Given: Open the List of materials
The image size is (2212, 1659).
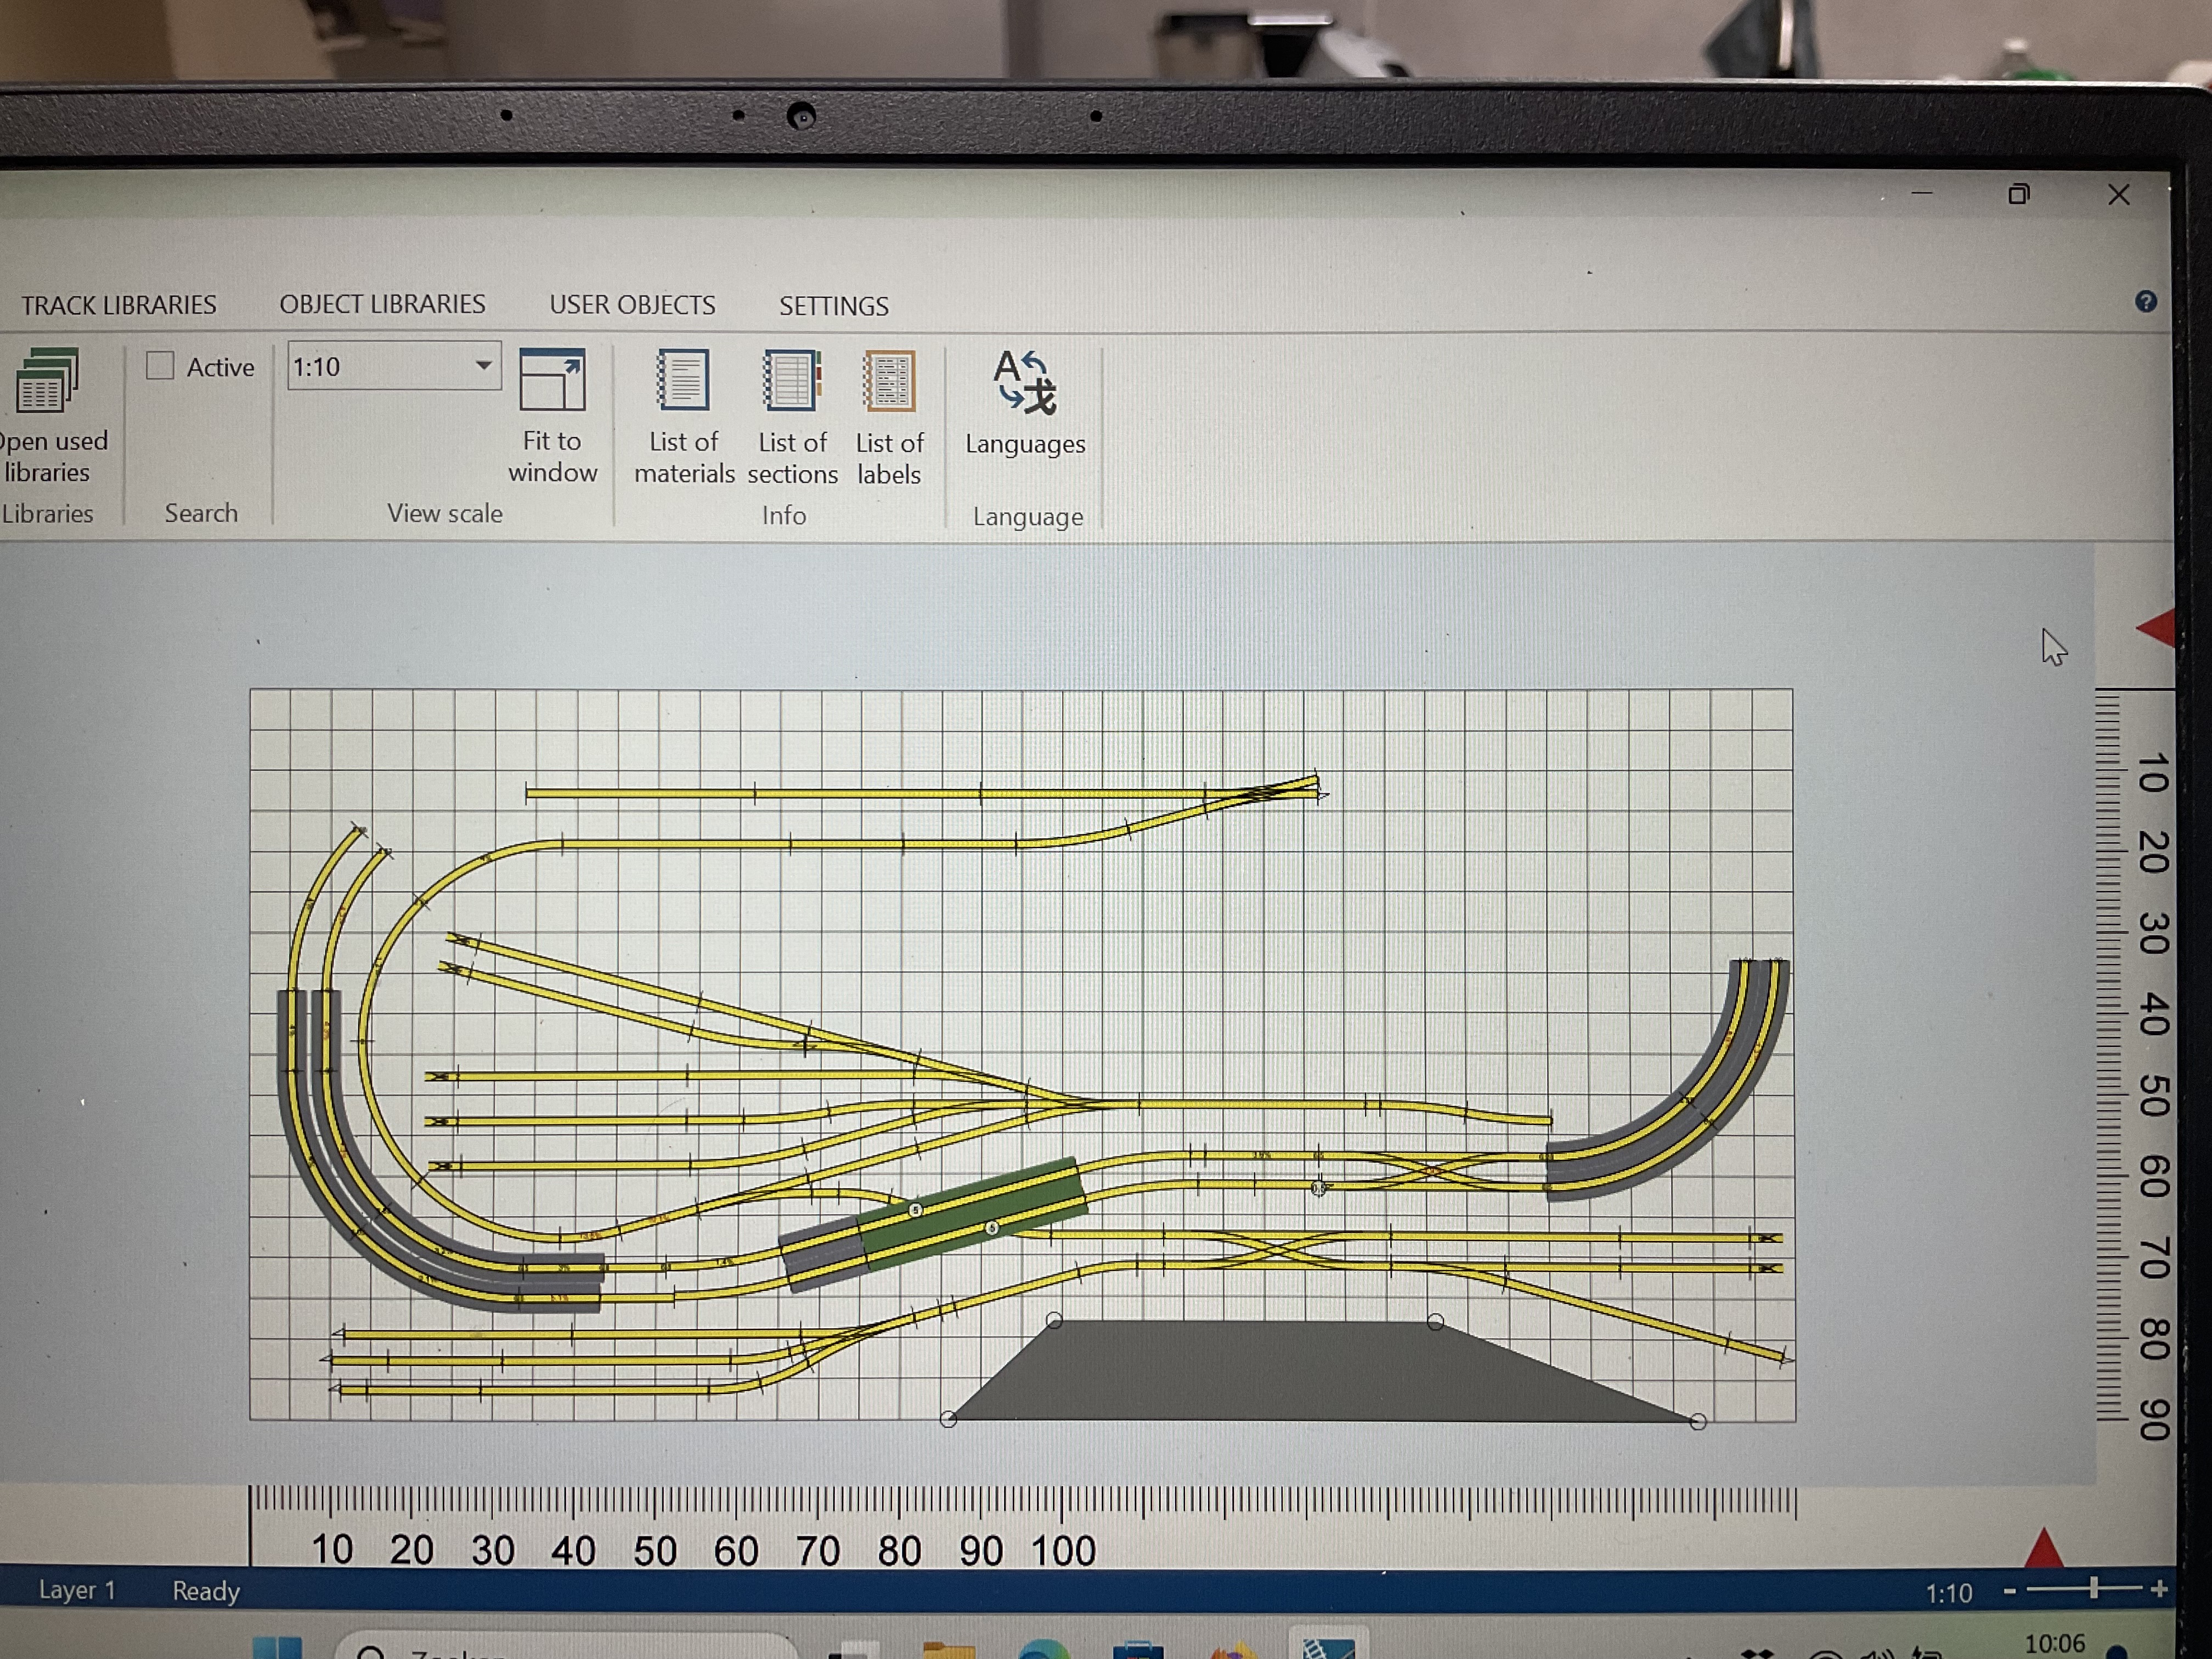Looking at the screenshot, I should [683, 379].
